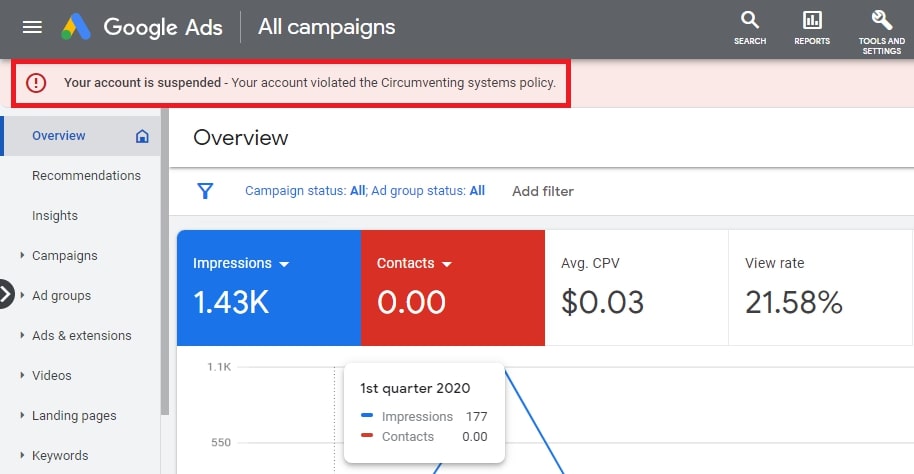914x474 pixels.
Task: Expand the Campaigns sidebar section
Action: (22, 256)
